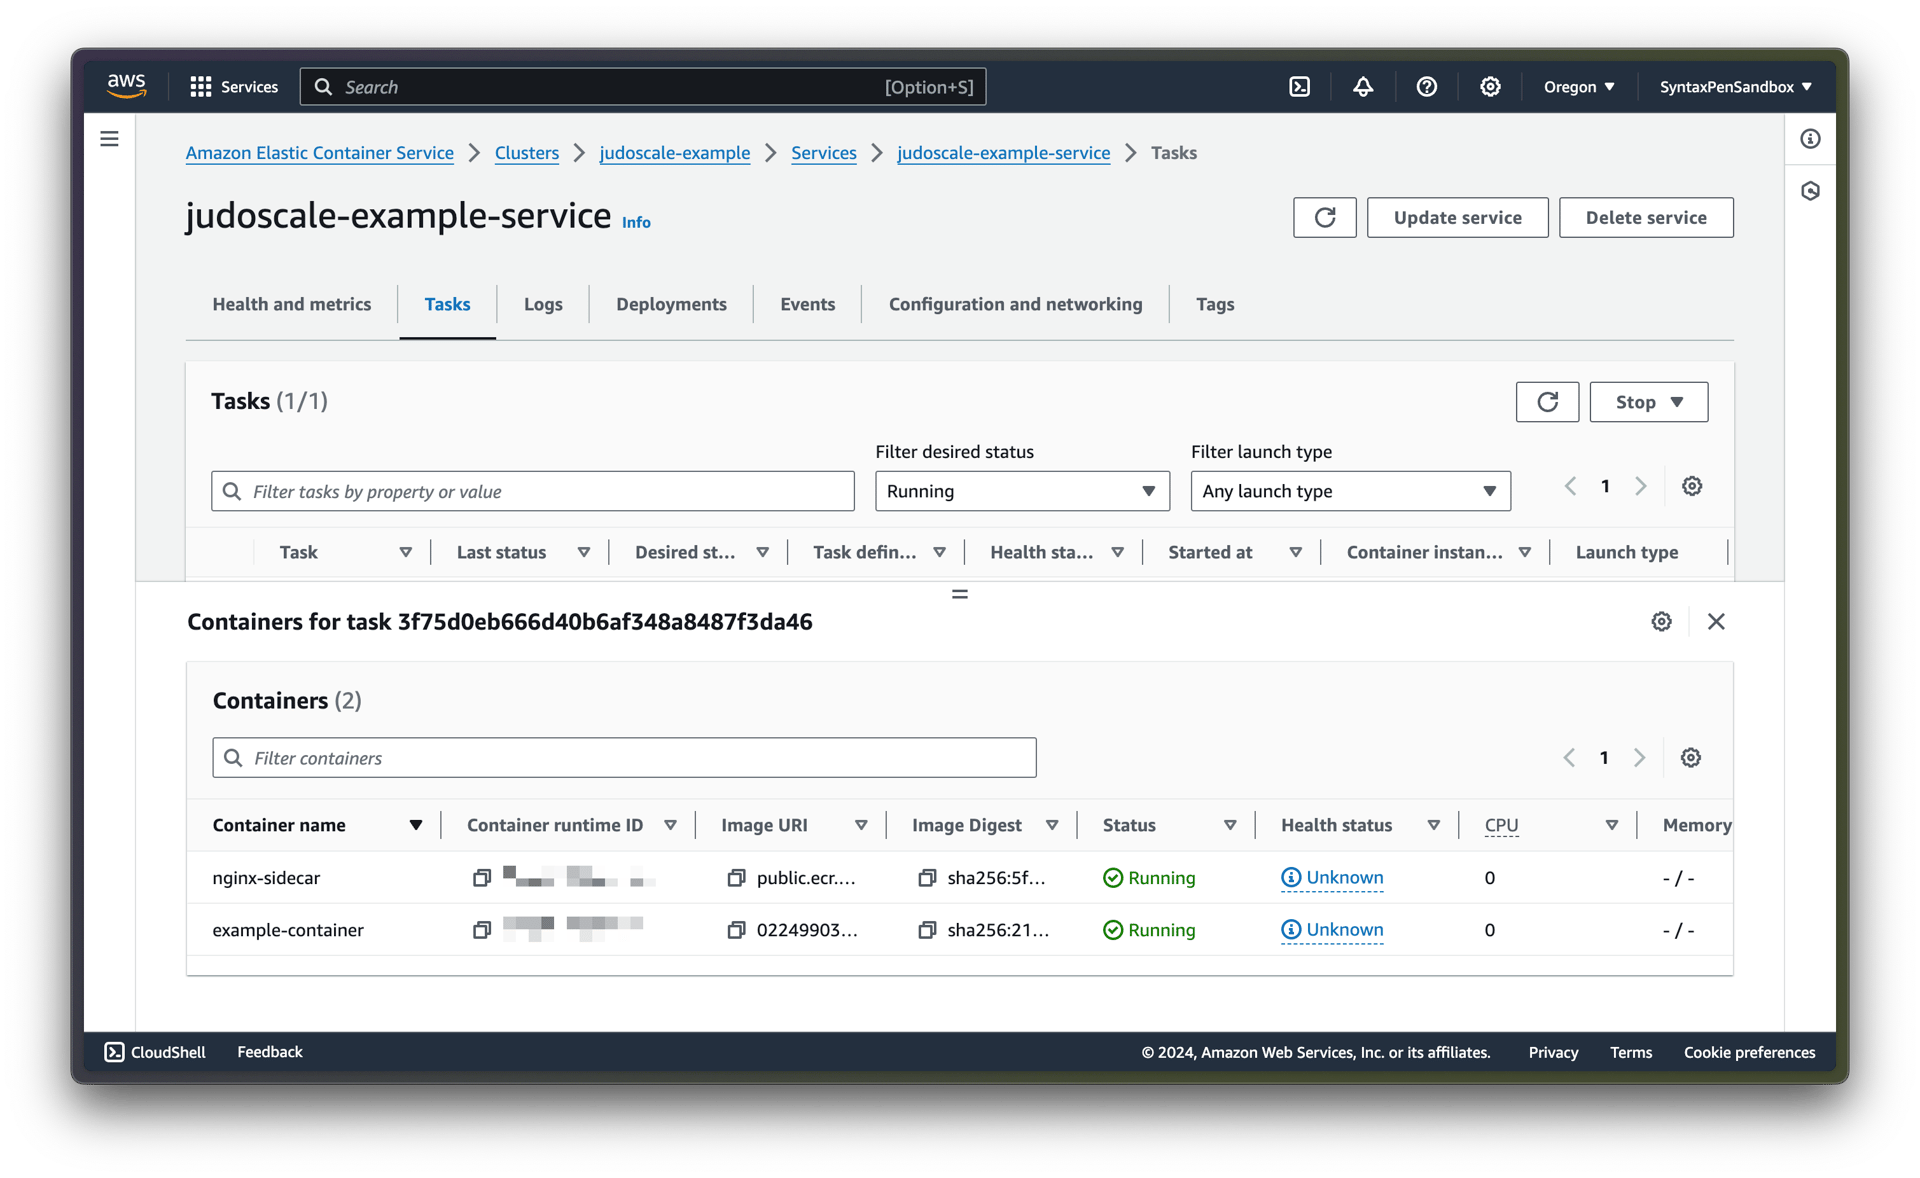Screen dimensions: 1920x1178
Task: Open the Any launch type dropdown
Action: pos(1350,491)
